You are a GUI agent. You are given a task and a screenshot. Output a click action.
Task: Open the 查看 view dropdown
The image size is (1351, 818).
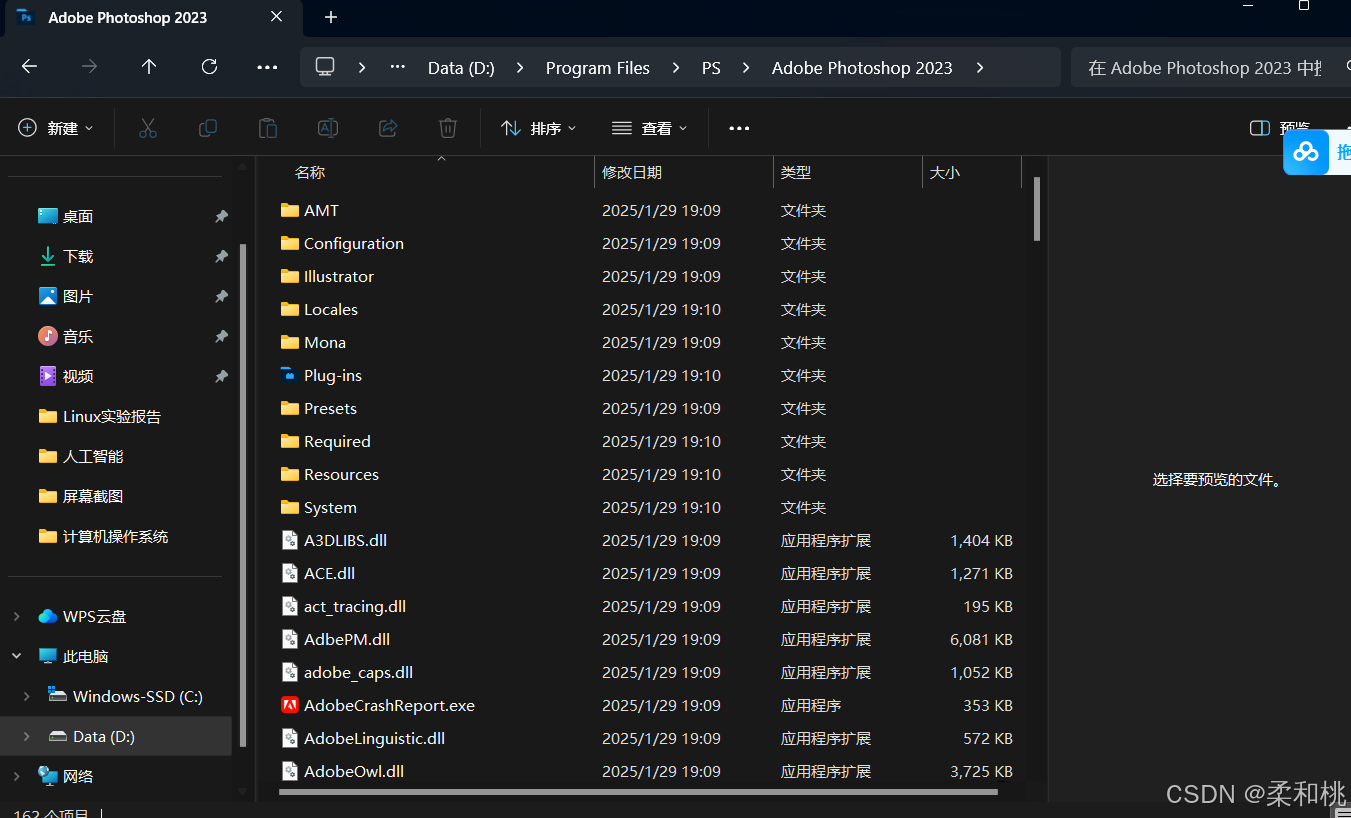pos(650,128)
